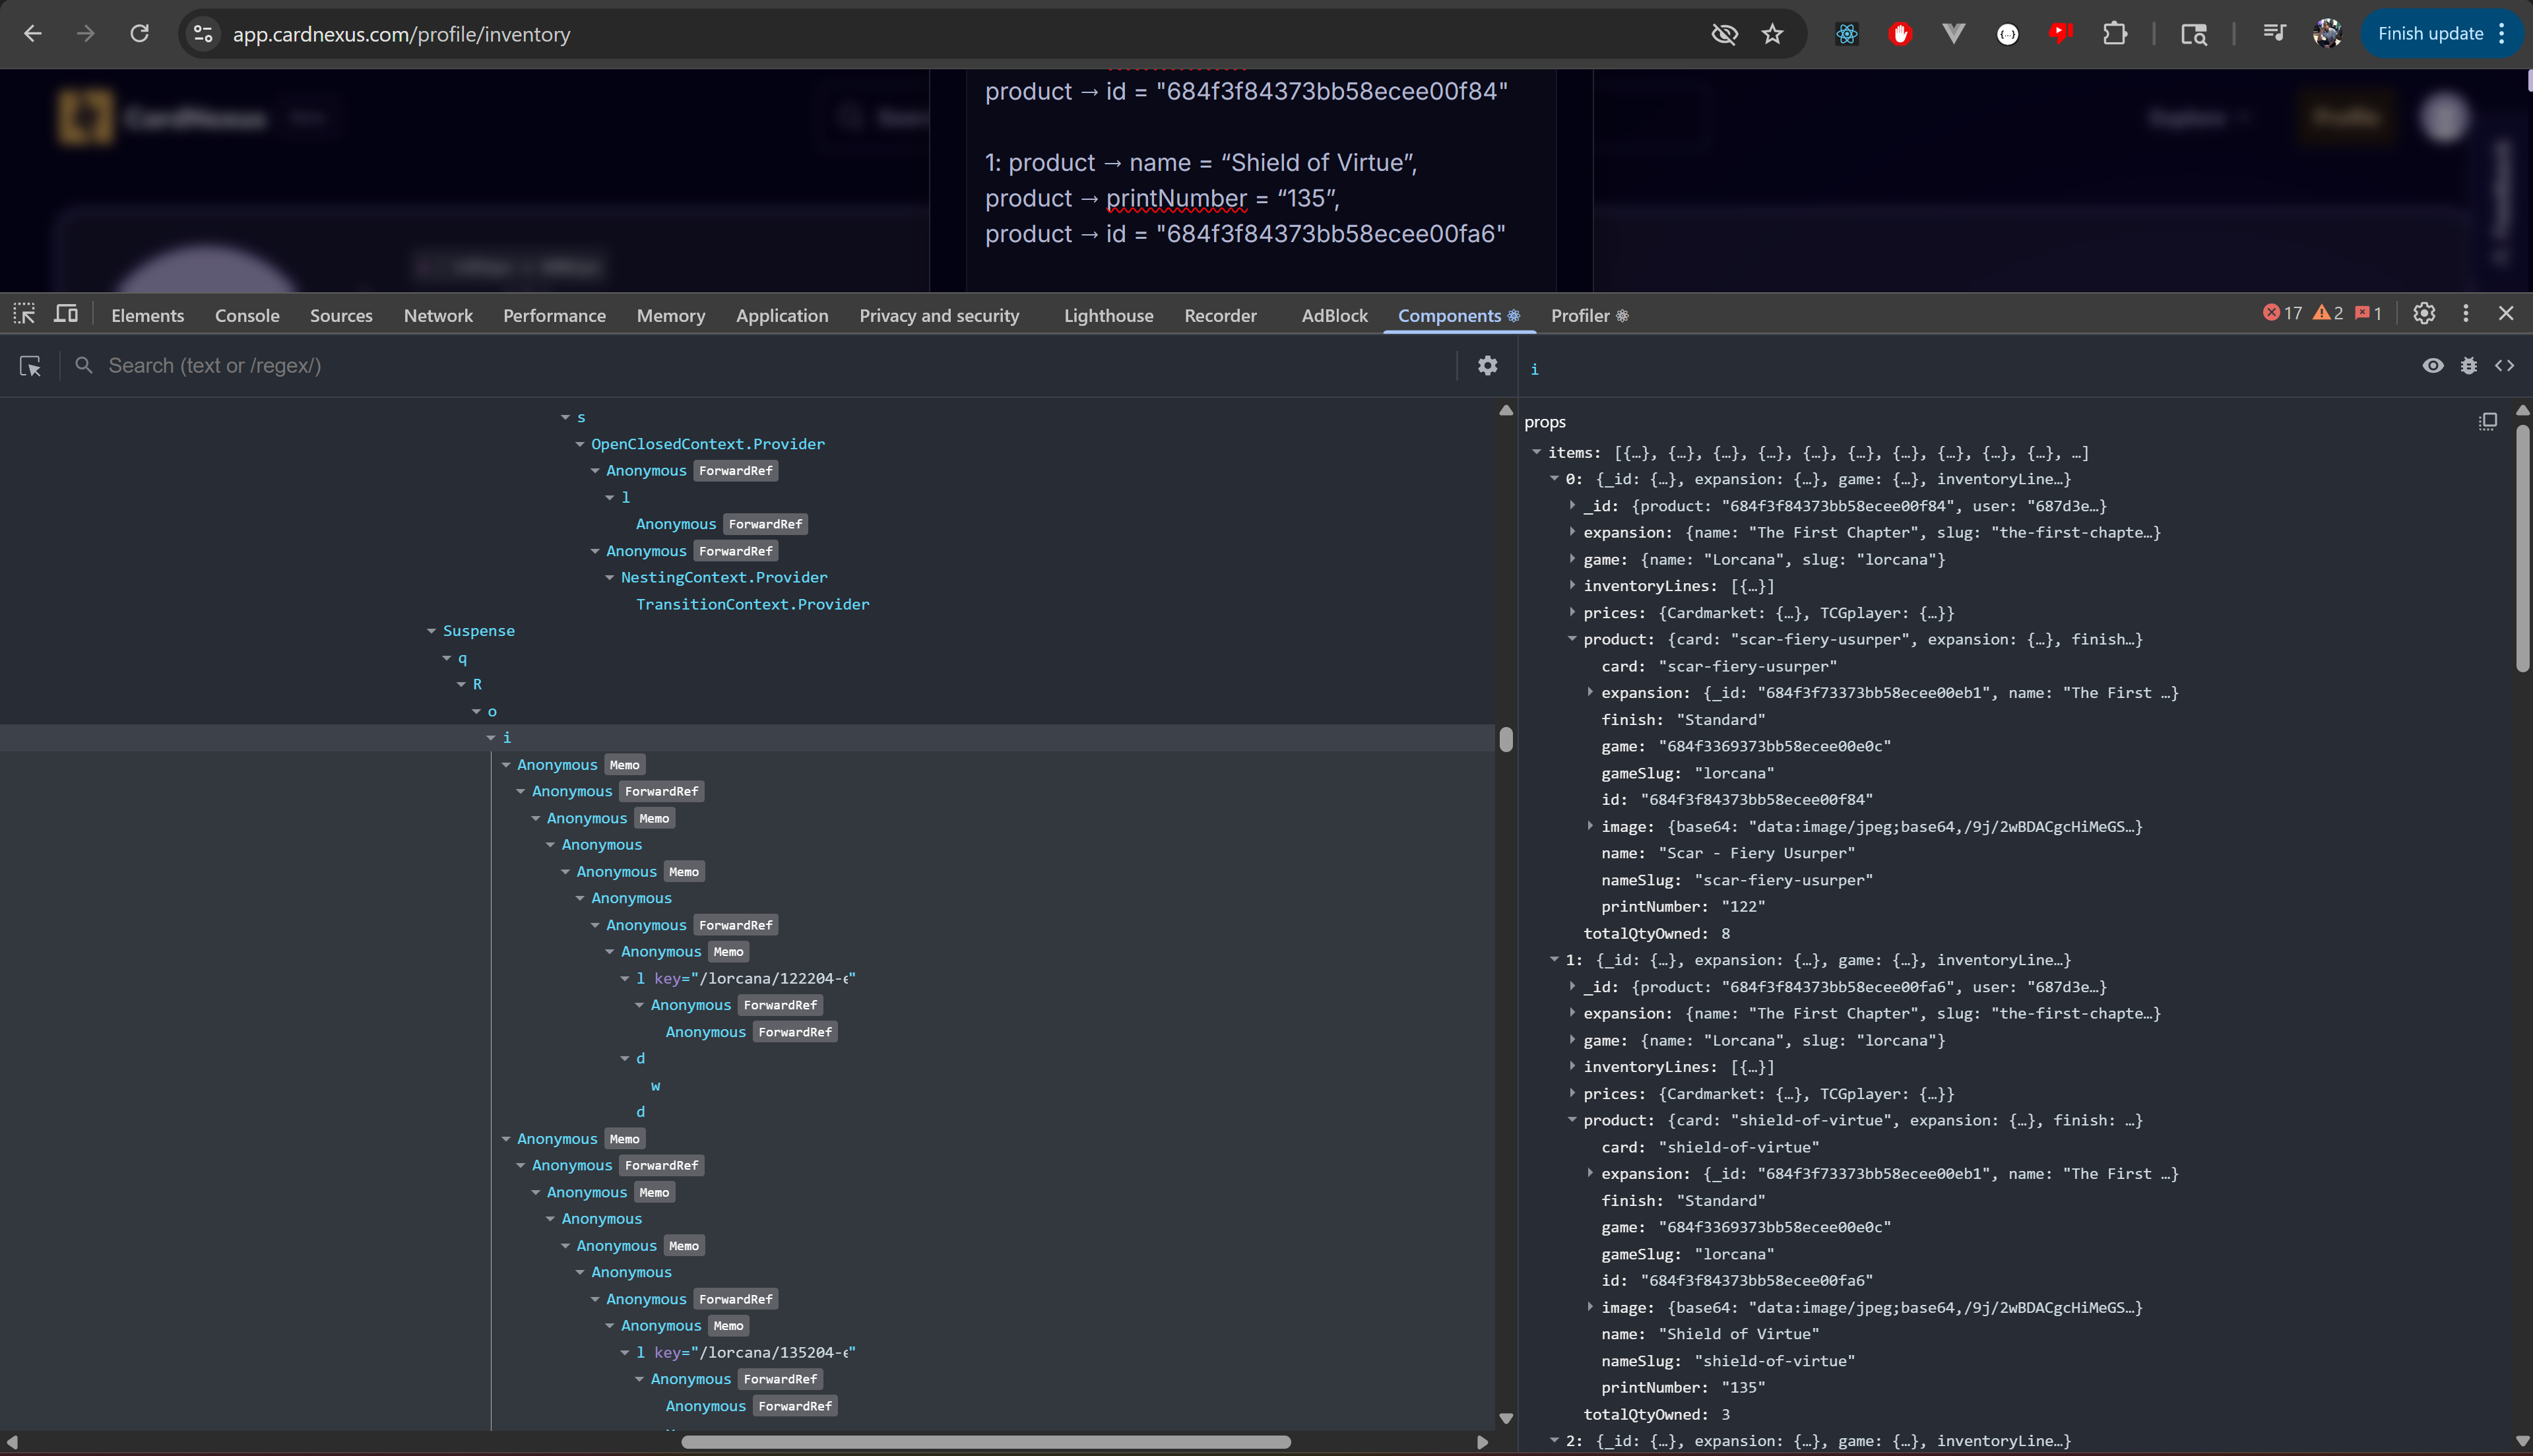The image size is (2533, 1456).
Task: Collapse the OpenClosedContext.Provider node
Action: (x=580, y=444)
